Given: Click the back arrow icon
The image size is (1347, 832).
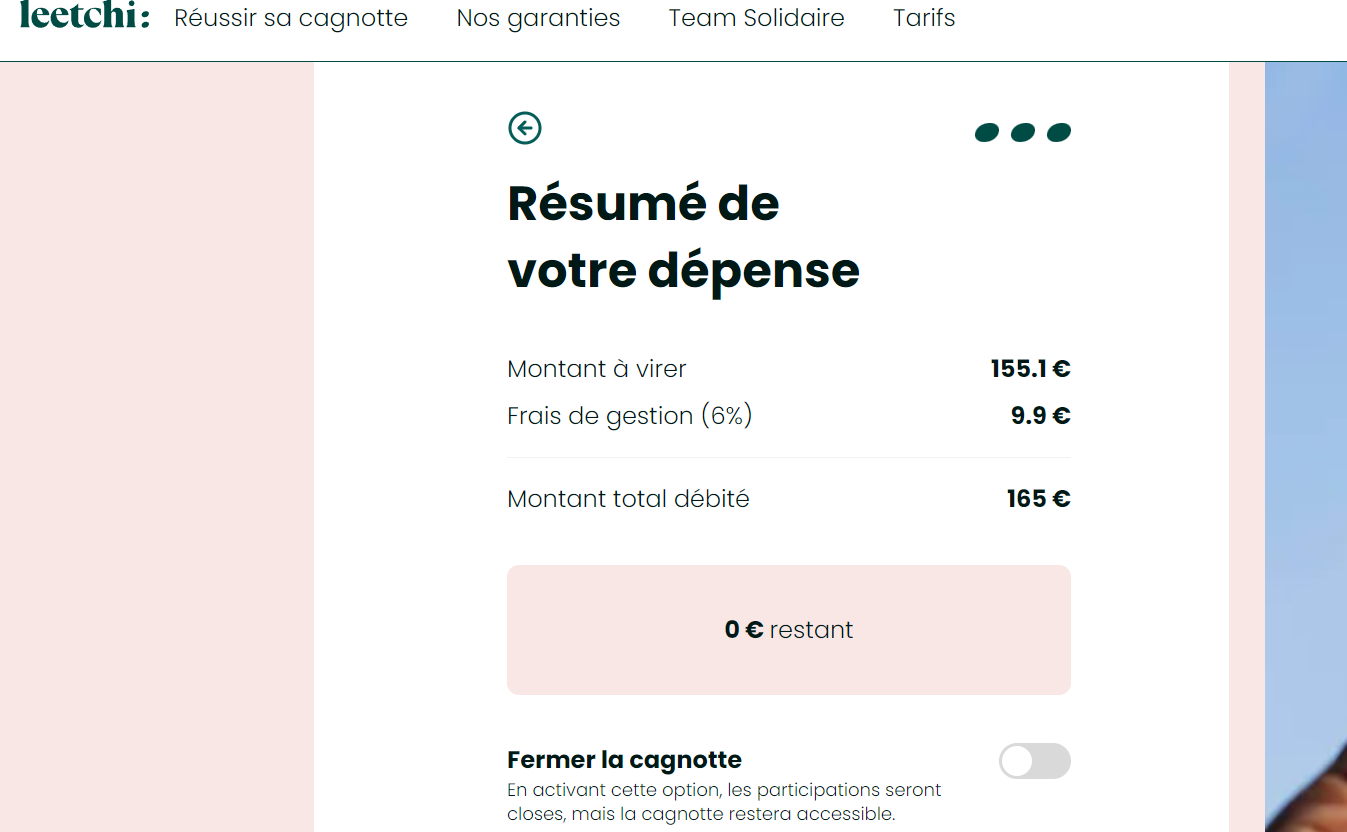Looking at the screenshot, I should (x=524, y=128).
